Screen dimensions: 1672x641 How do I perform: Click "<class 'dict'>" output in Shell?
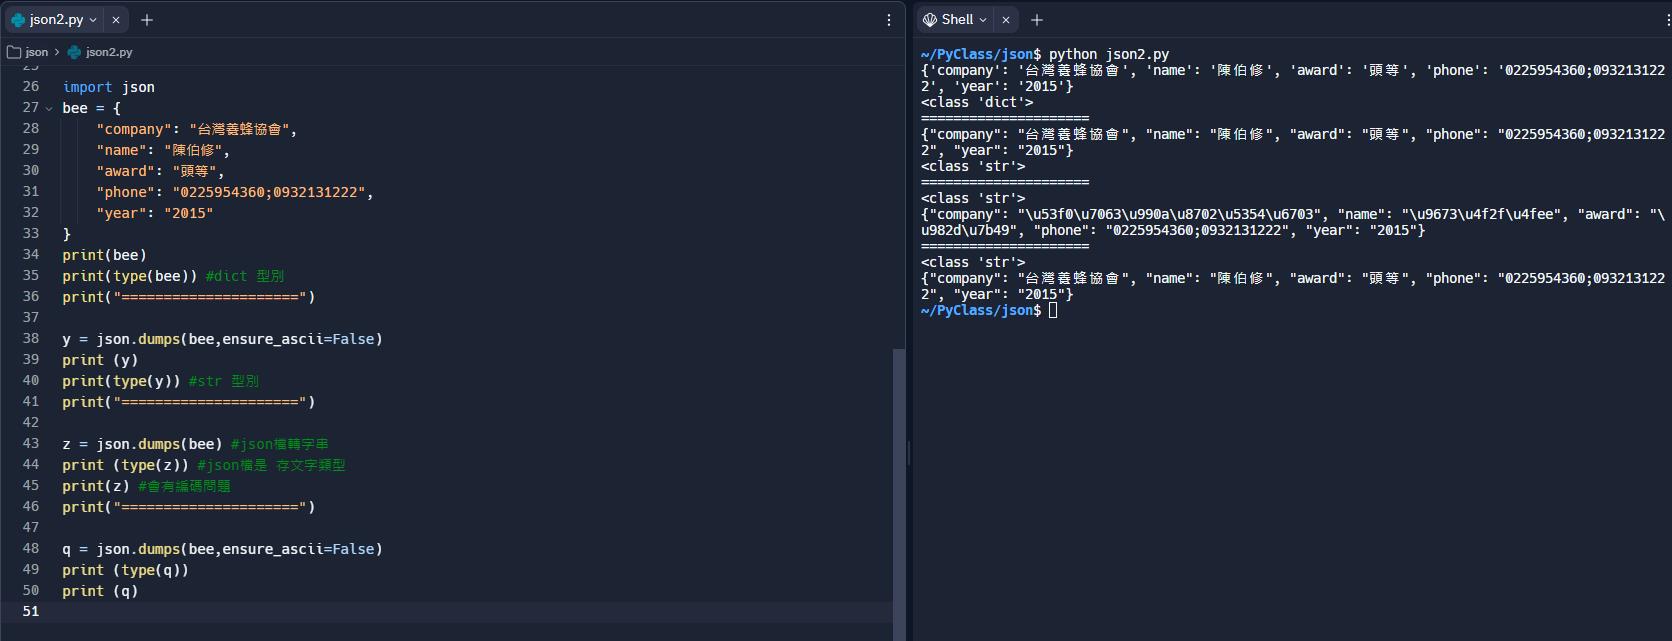977,102
